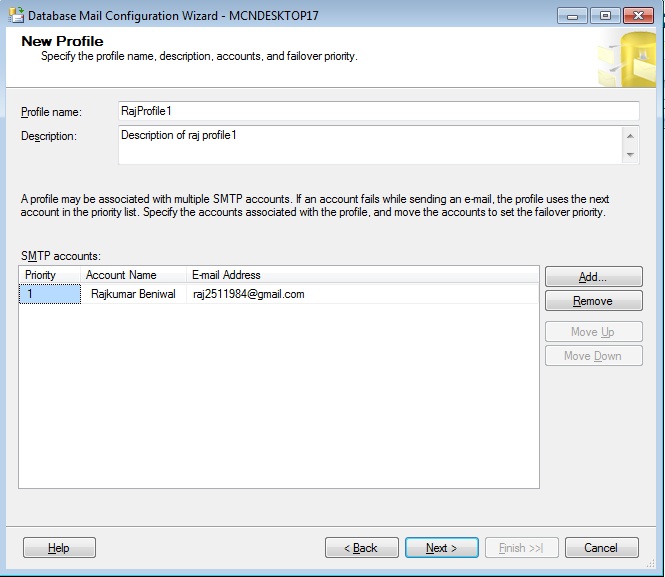This screenshot has width=665, height=577.
Task: Click the Finish button
Action: 521,548
